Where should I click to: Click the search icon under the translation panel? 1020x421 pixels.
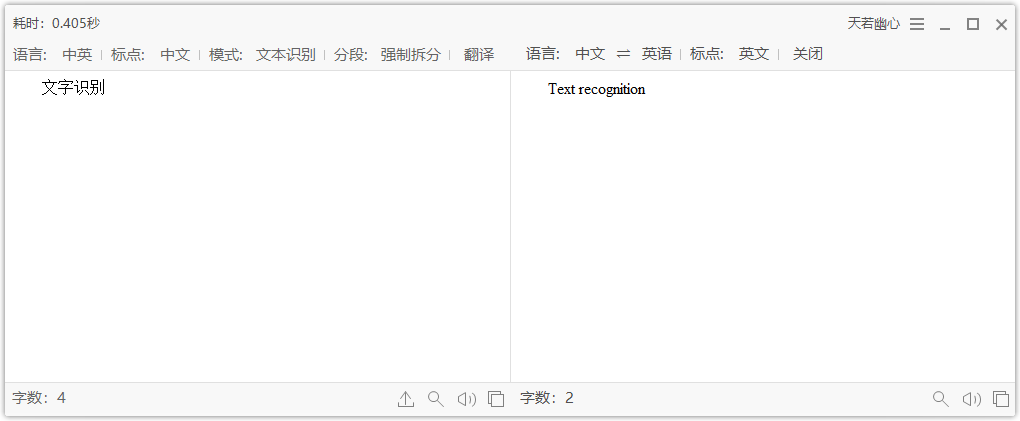point(940,399)
